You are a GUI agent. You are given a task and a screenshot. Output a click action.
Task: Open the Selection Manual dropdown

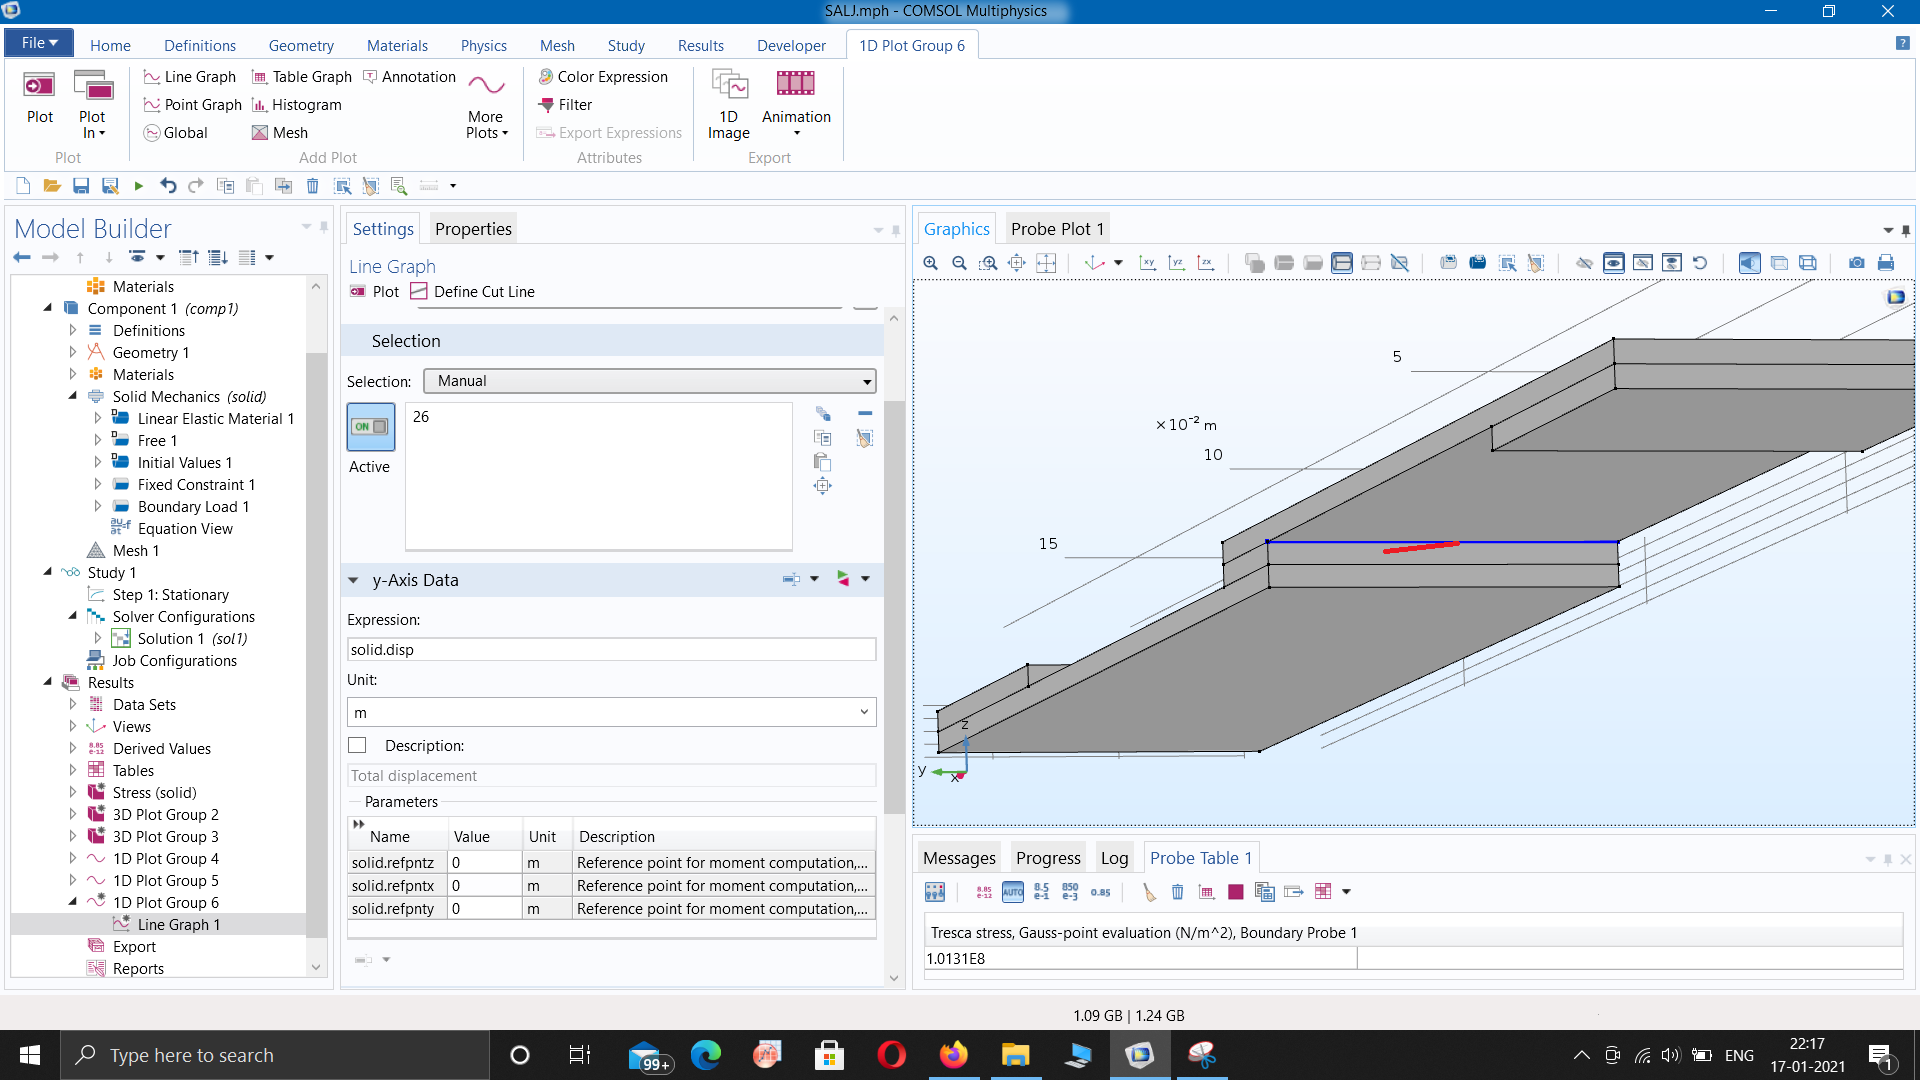[650, 381]
